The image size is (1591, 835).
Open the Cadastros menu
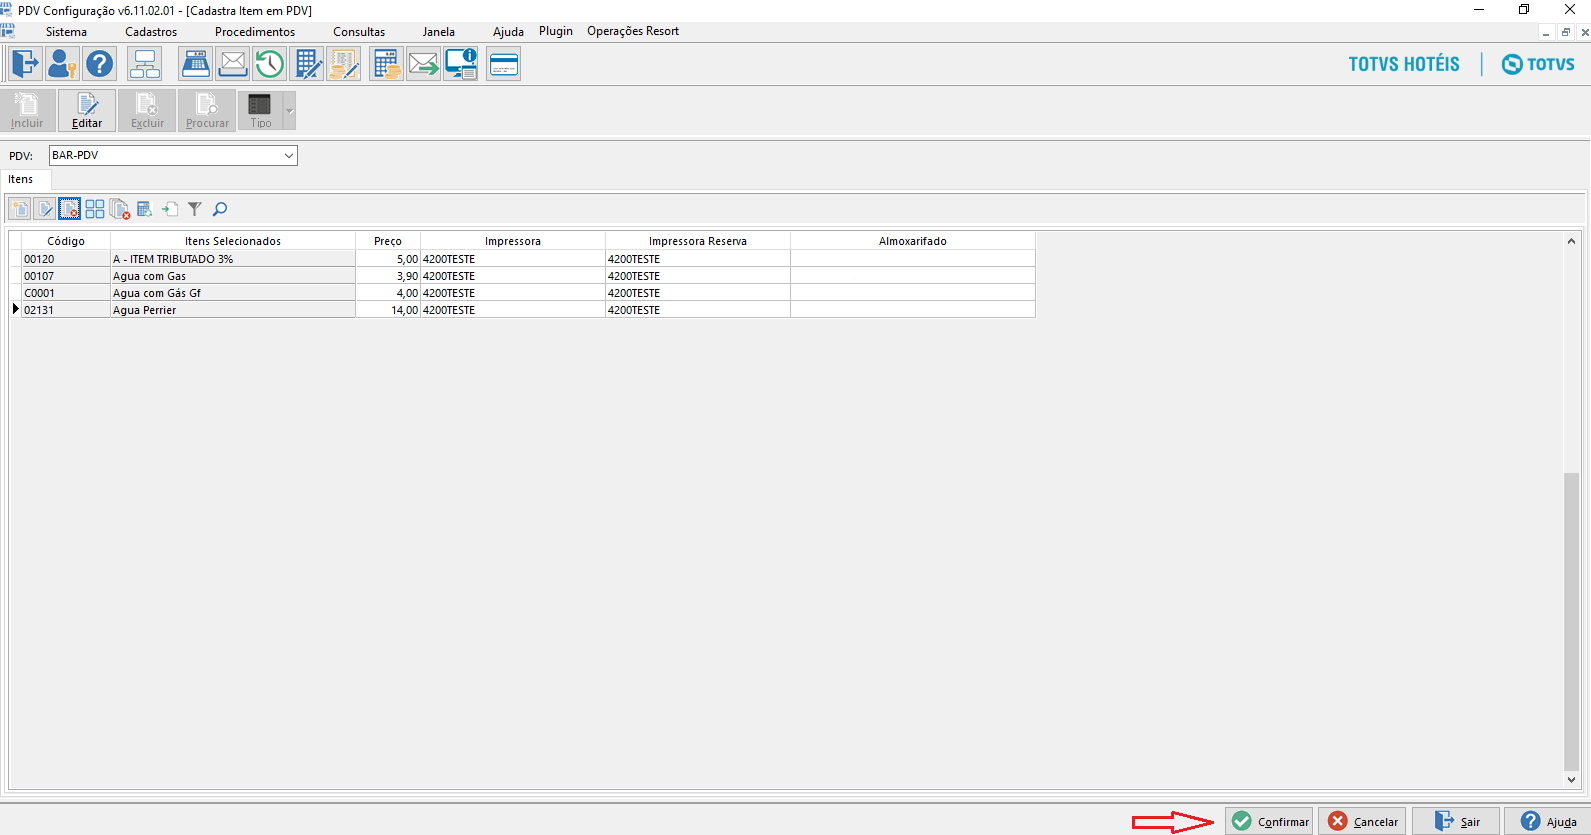coord(151,32)
